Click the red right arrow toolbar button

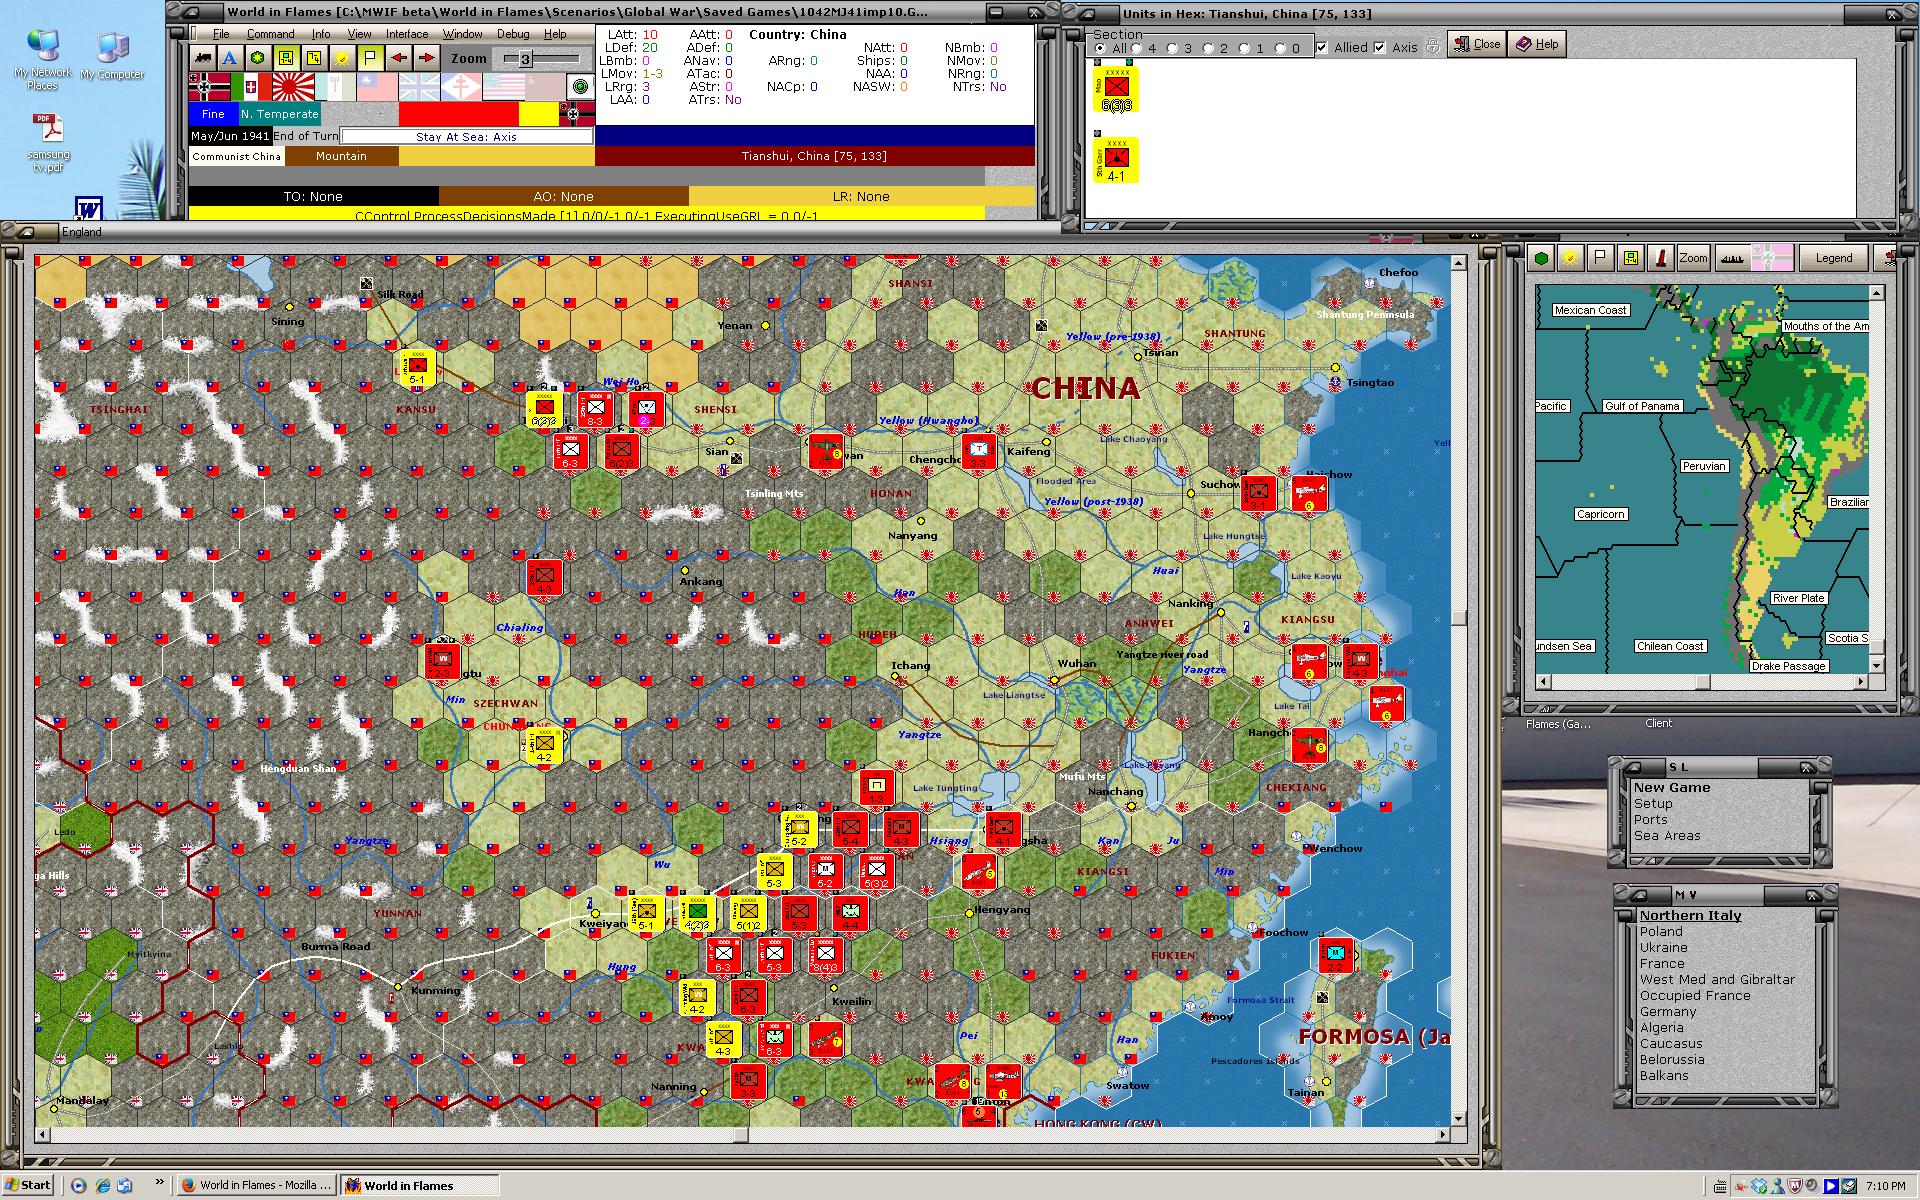426,58
